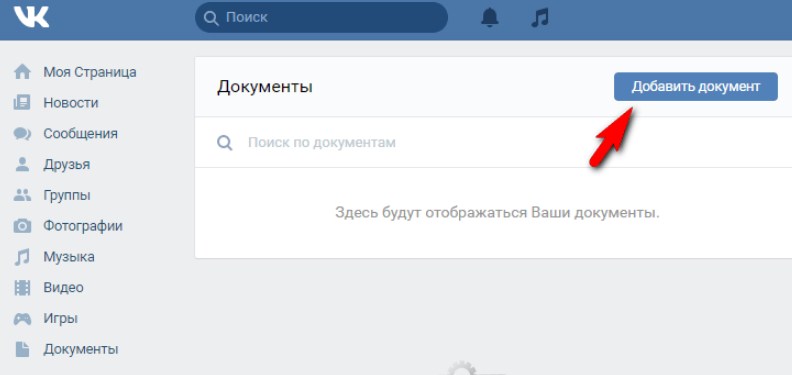
Task: Click the magnifier icon in the top search bar
Action: coord(211,18)
